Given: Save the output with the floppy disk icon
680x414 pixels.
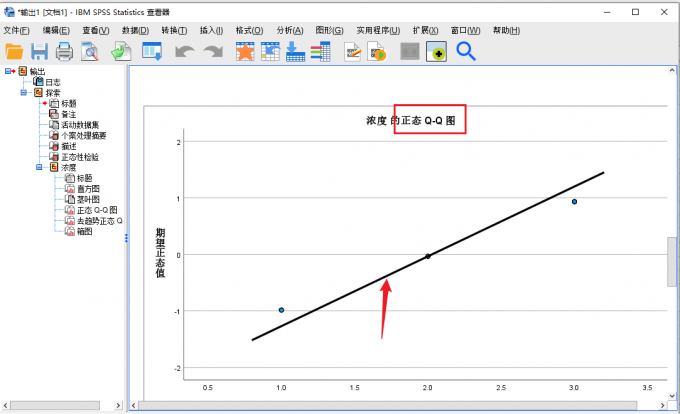Looking at the screenshot, I should pyautogui.click(x=39, y=52).
